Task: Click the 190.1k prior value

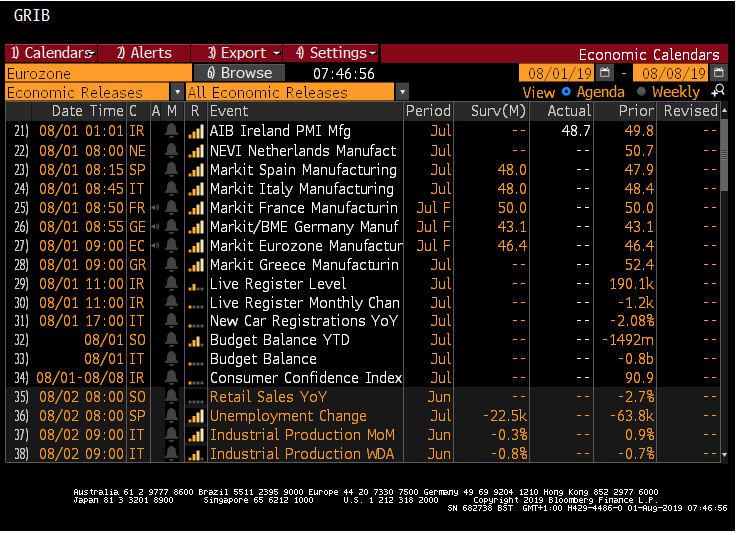Action: click(631, 284)
